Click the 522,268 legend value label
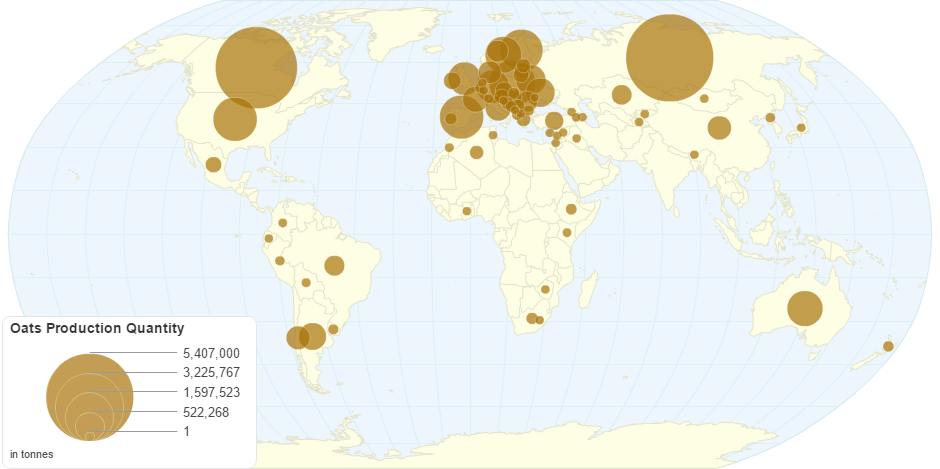The image size is (940, 469). pyautogui.click(x=206, y=411)
